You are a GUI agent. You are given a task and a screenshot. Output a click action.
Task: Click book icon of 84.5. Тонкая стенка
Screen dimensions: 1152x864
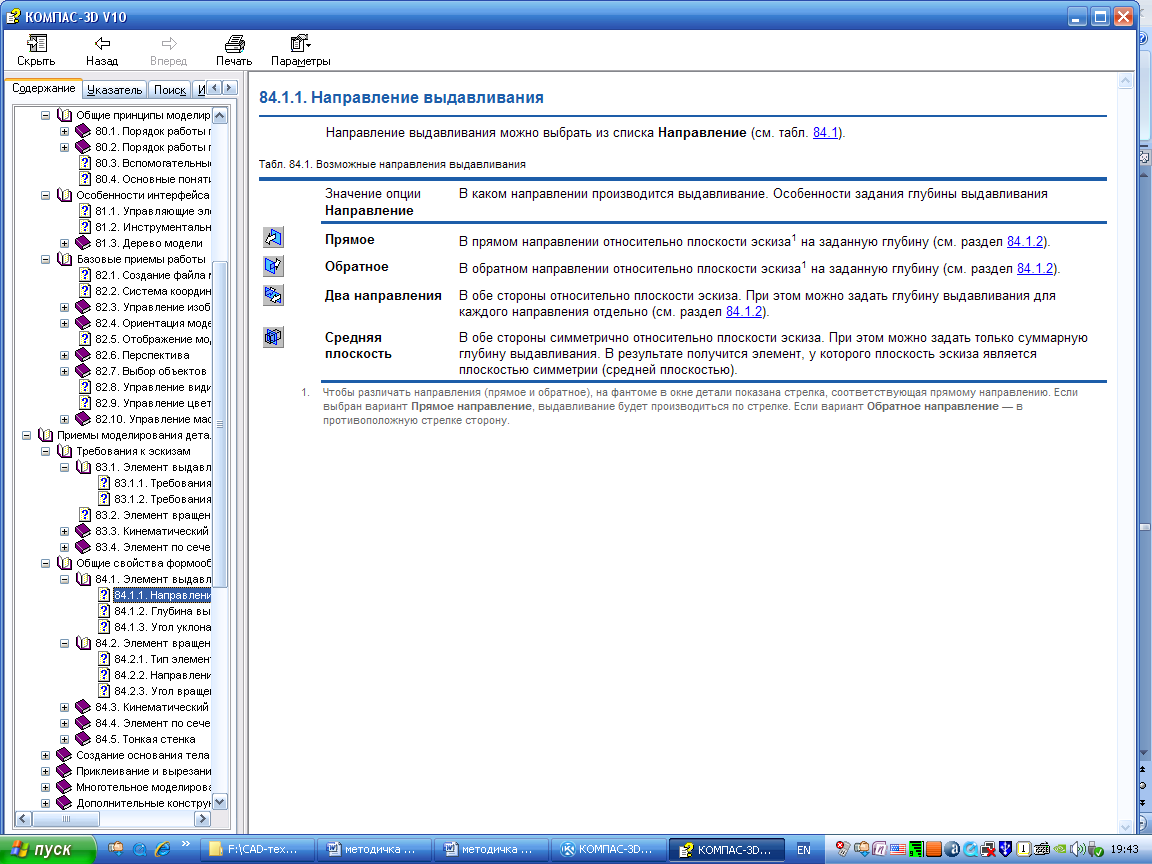click(84, 739)
